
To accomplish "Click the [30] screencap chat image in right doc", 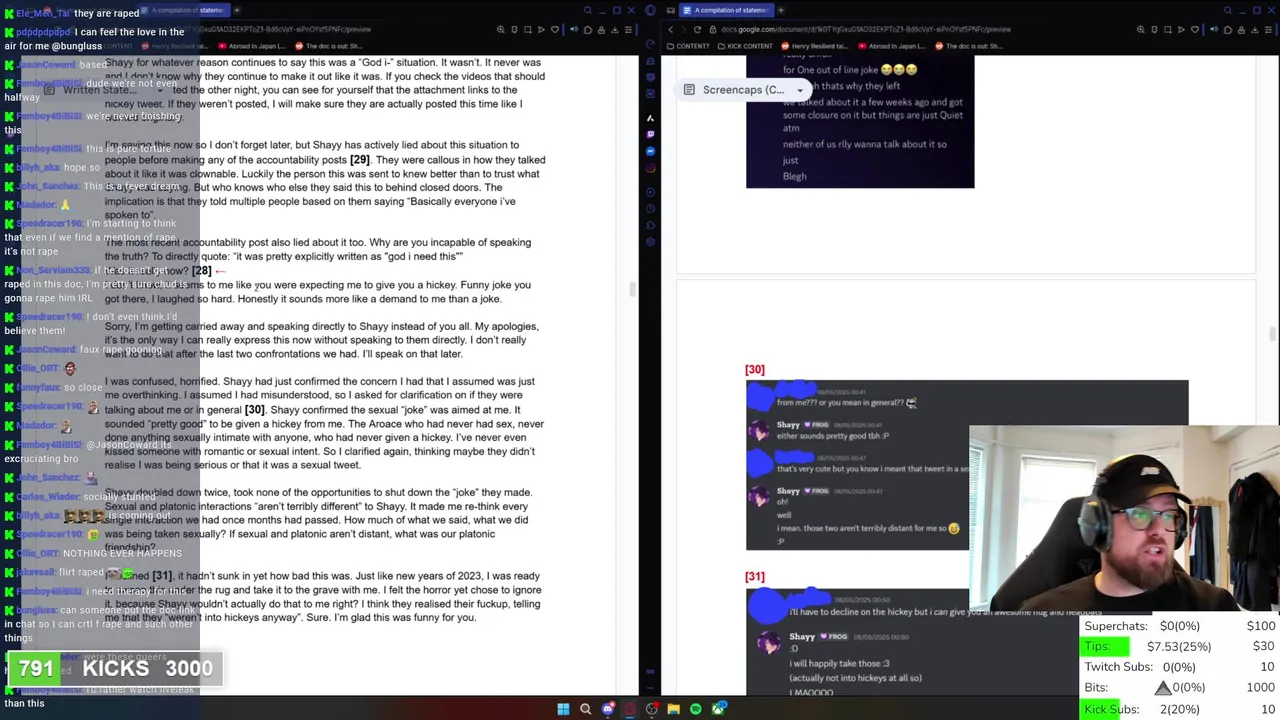I will (967, 465).
